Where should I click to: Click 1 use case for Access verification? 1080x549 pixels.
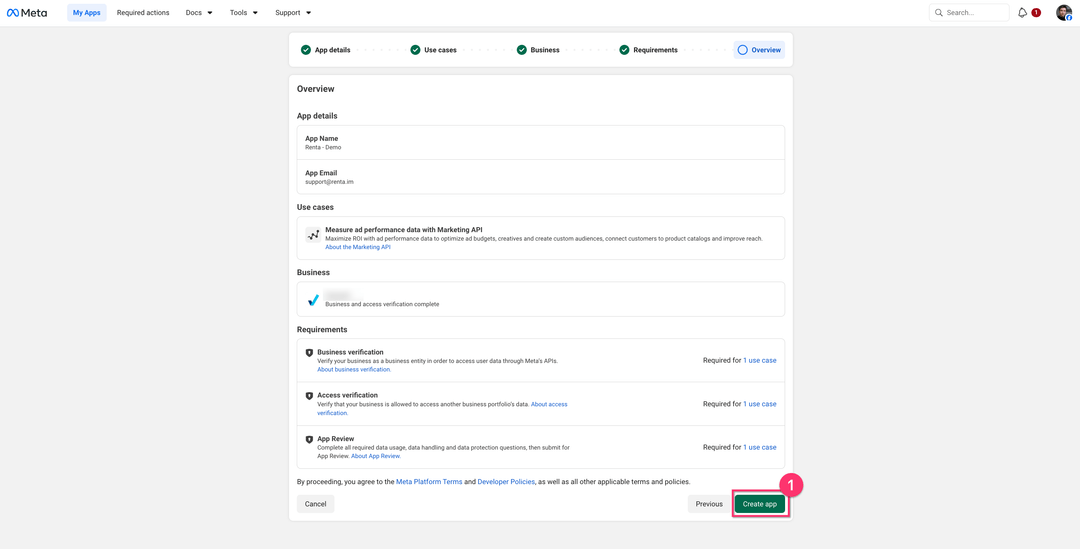pyautogui.click(x=760, y=404)
